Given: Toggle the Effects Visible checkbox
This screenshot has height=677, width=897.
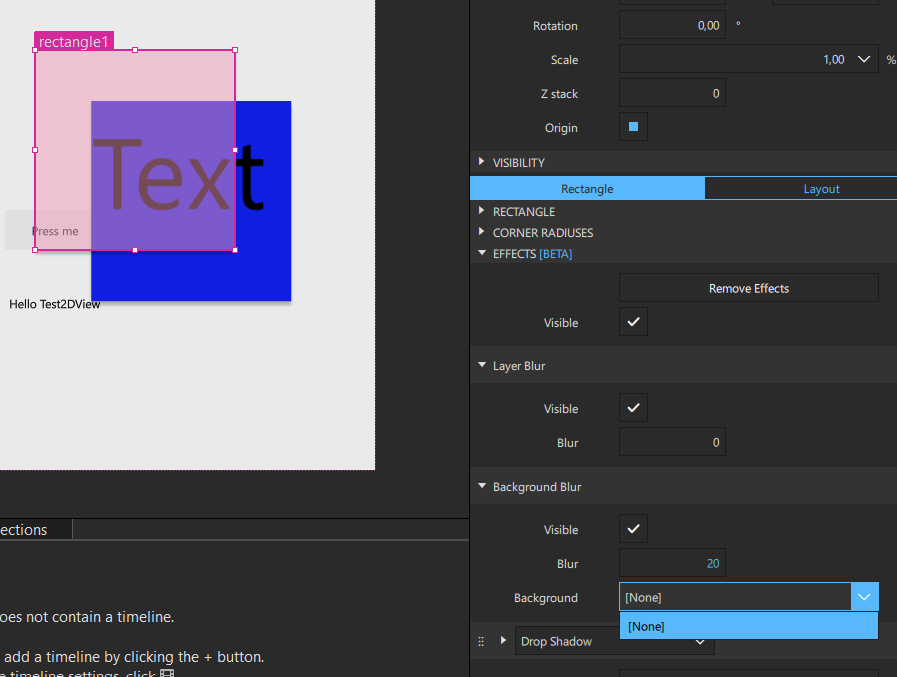Looking at the screenshot, I should 633,322.
